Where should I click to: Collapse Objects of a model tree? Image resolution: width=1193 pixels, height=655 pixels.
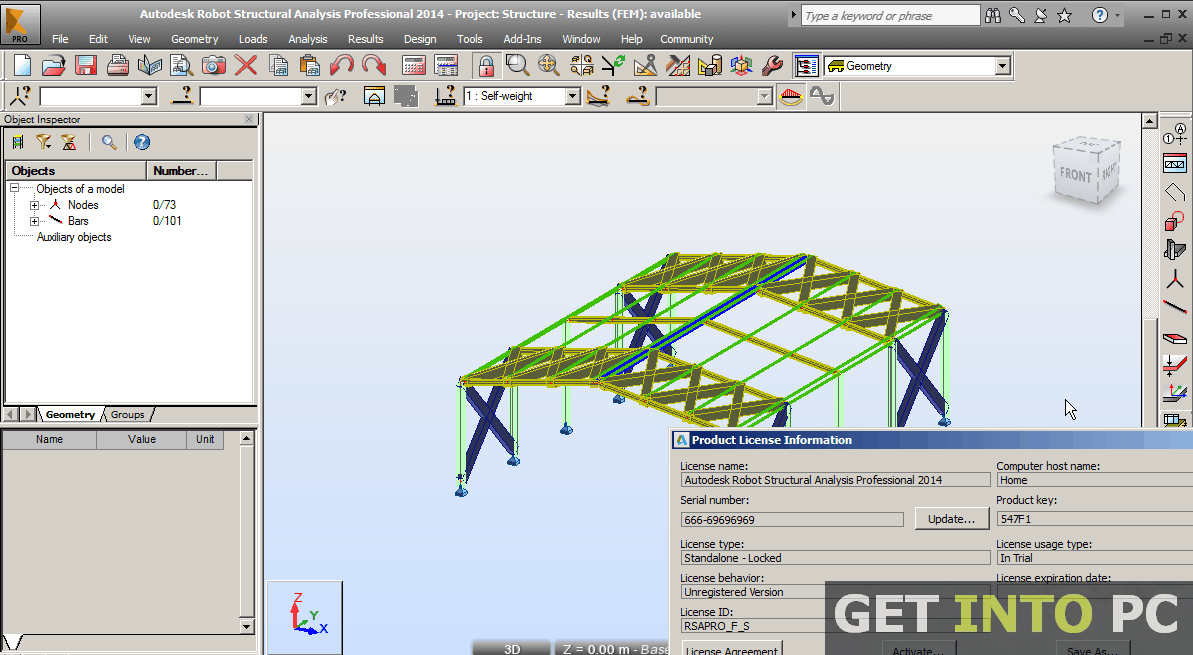[x=14, y=187]
